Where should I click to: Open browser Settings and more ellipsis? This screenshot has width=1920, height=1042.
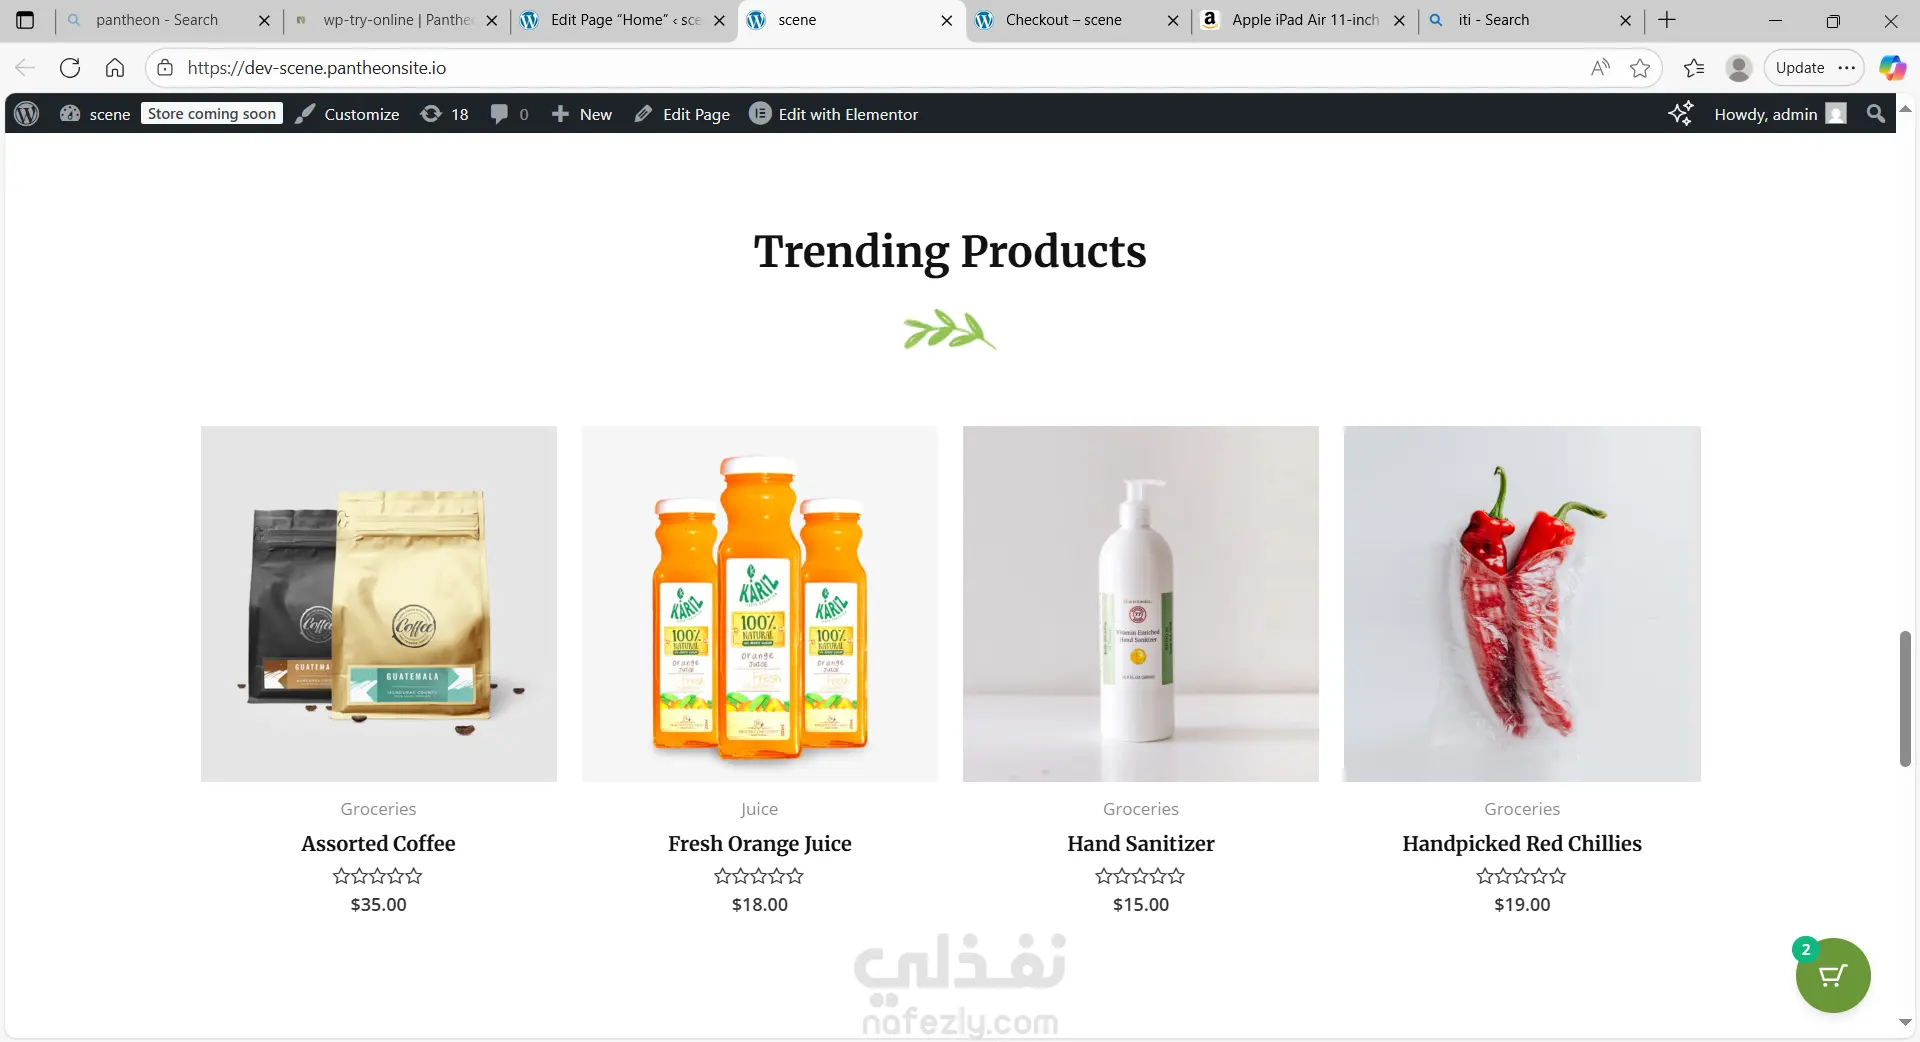pos(1847,68)
